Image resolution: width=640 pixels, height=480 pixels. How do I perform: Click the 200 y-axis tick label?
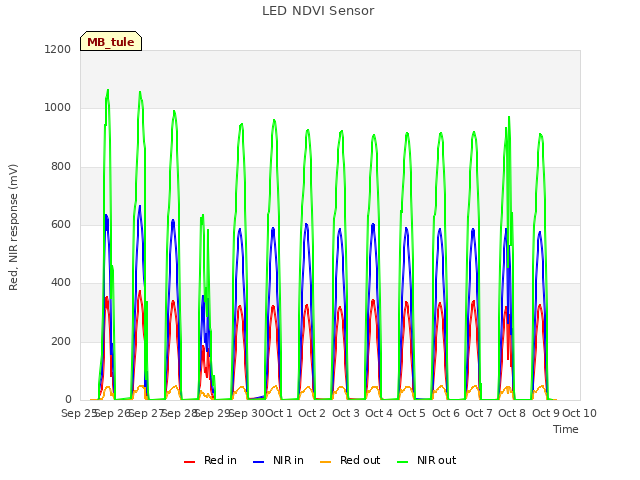coord(61,341)
